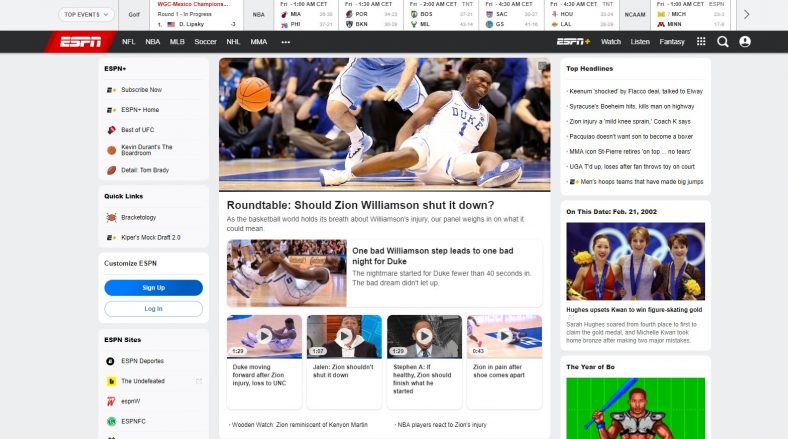Click the ESPN Deportes site icon
The width and height of the screenshot is (788, 439).
click(111, 361)
